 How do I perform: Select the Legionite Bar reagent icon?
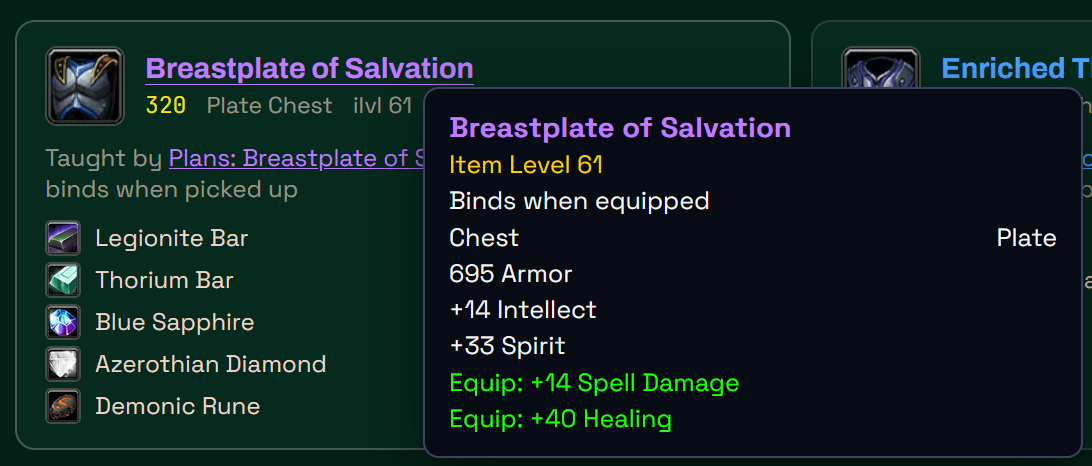63,238
